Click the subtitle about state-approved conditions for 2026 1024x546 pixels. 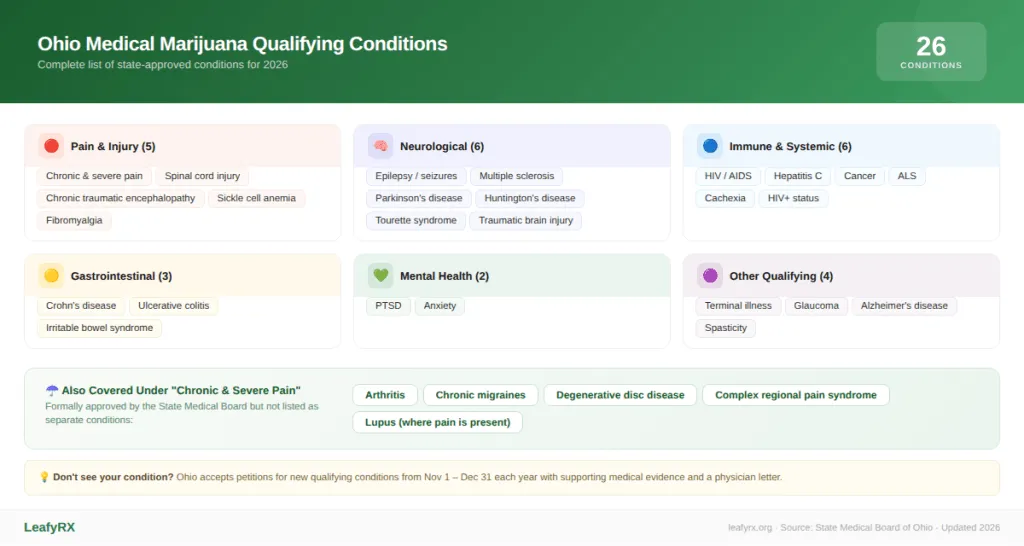[163, 65]
